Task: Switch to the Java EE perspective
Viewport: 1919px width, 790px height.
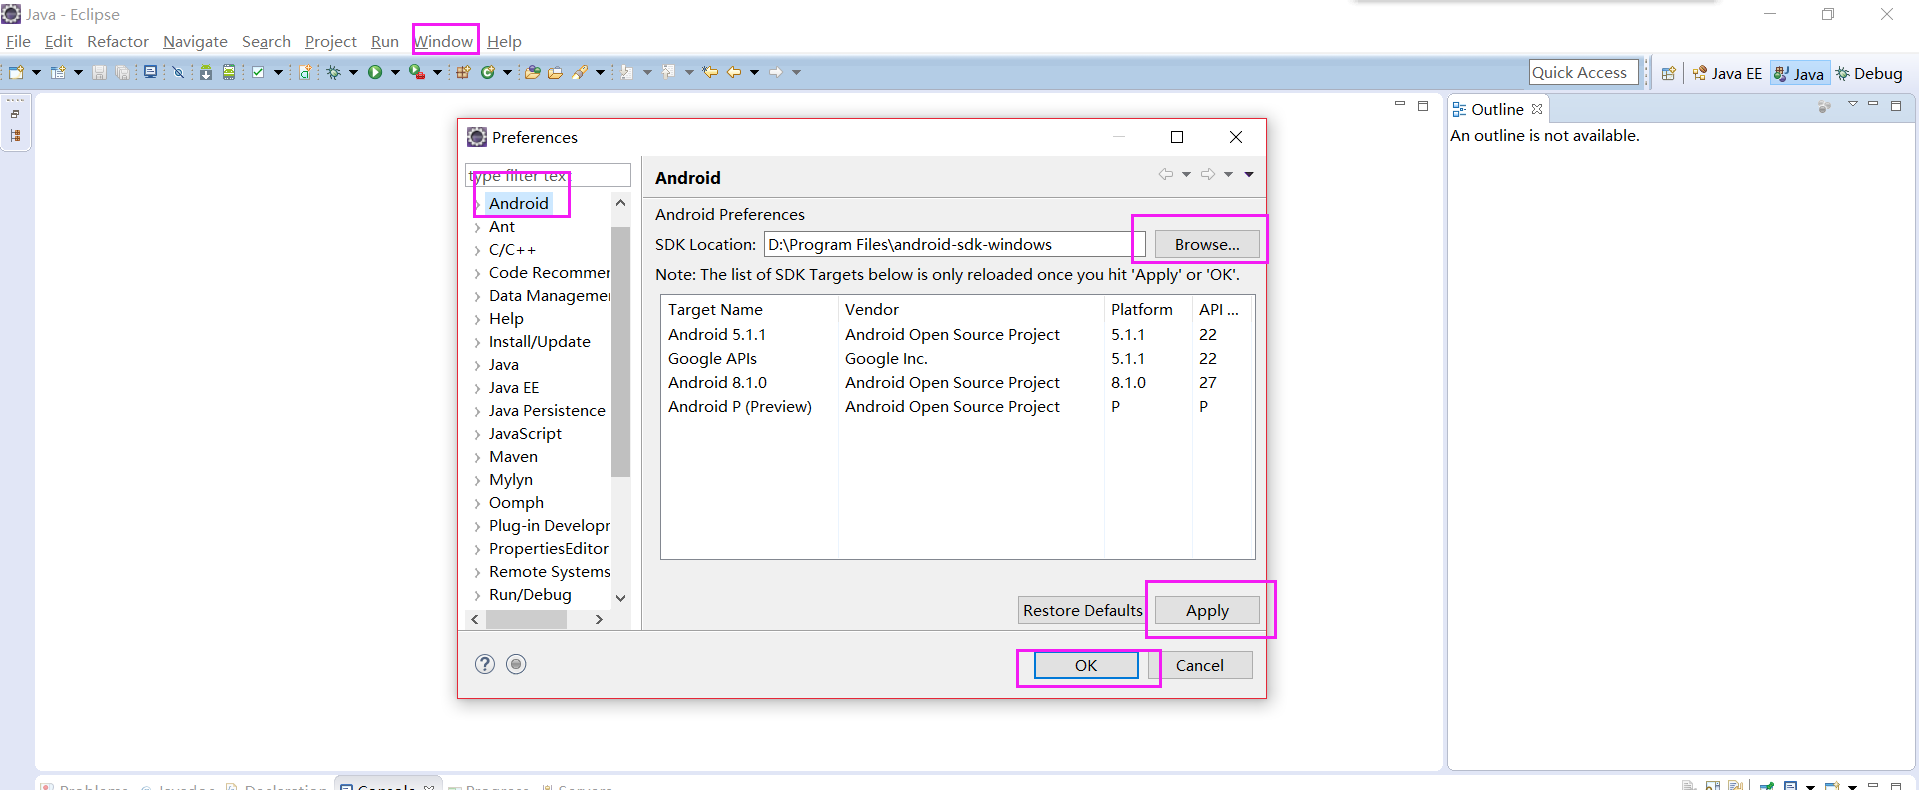Action: click(x=1727, y=73)
